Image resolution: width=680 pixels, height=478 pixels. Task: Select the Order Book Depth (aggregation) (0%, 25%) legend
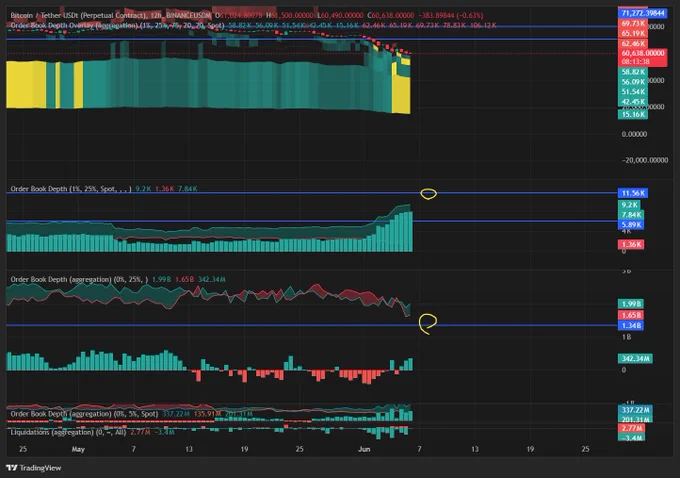pyautogui.click(x=79, y=279)
